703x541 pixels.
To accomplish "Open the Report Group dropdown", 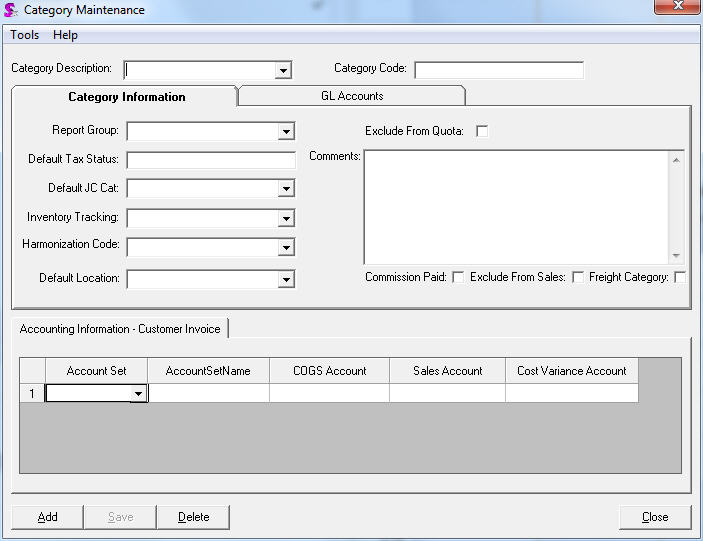I will 286,131.
